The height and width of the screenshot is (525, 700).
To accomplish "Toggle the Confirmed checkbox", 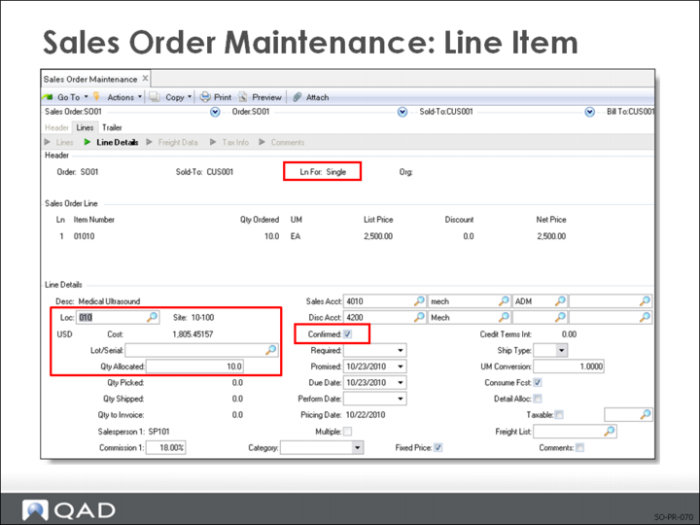I will (348, 334).
